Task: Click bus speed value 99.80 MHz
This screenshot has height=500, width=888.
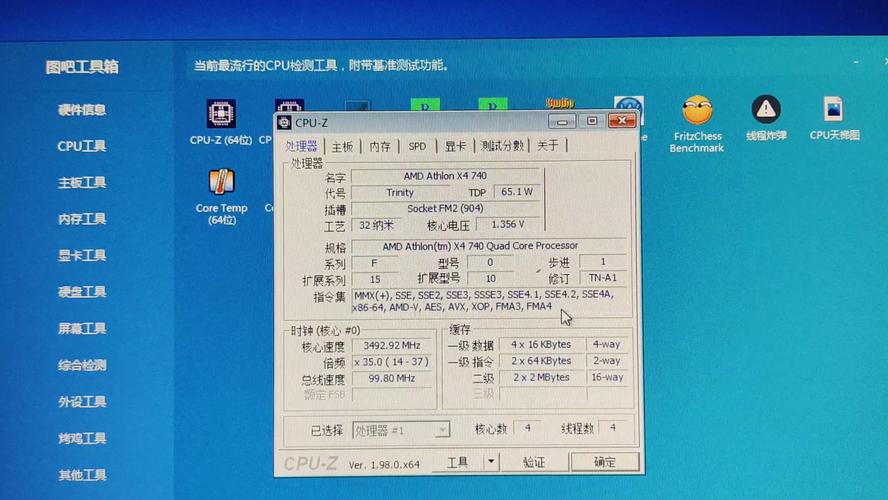Action: [x=392, y=378]
